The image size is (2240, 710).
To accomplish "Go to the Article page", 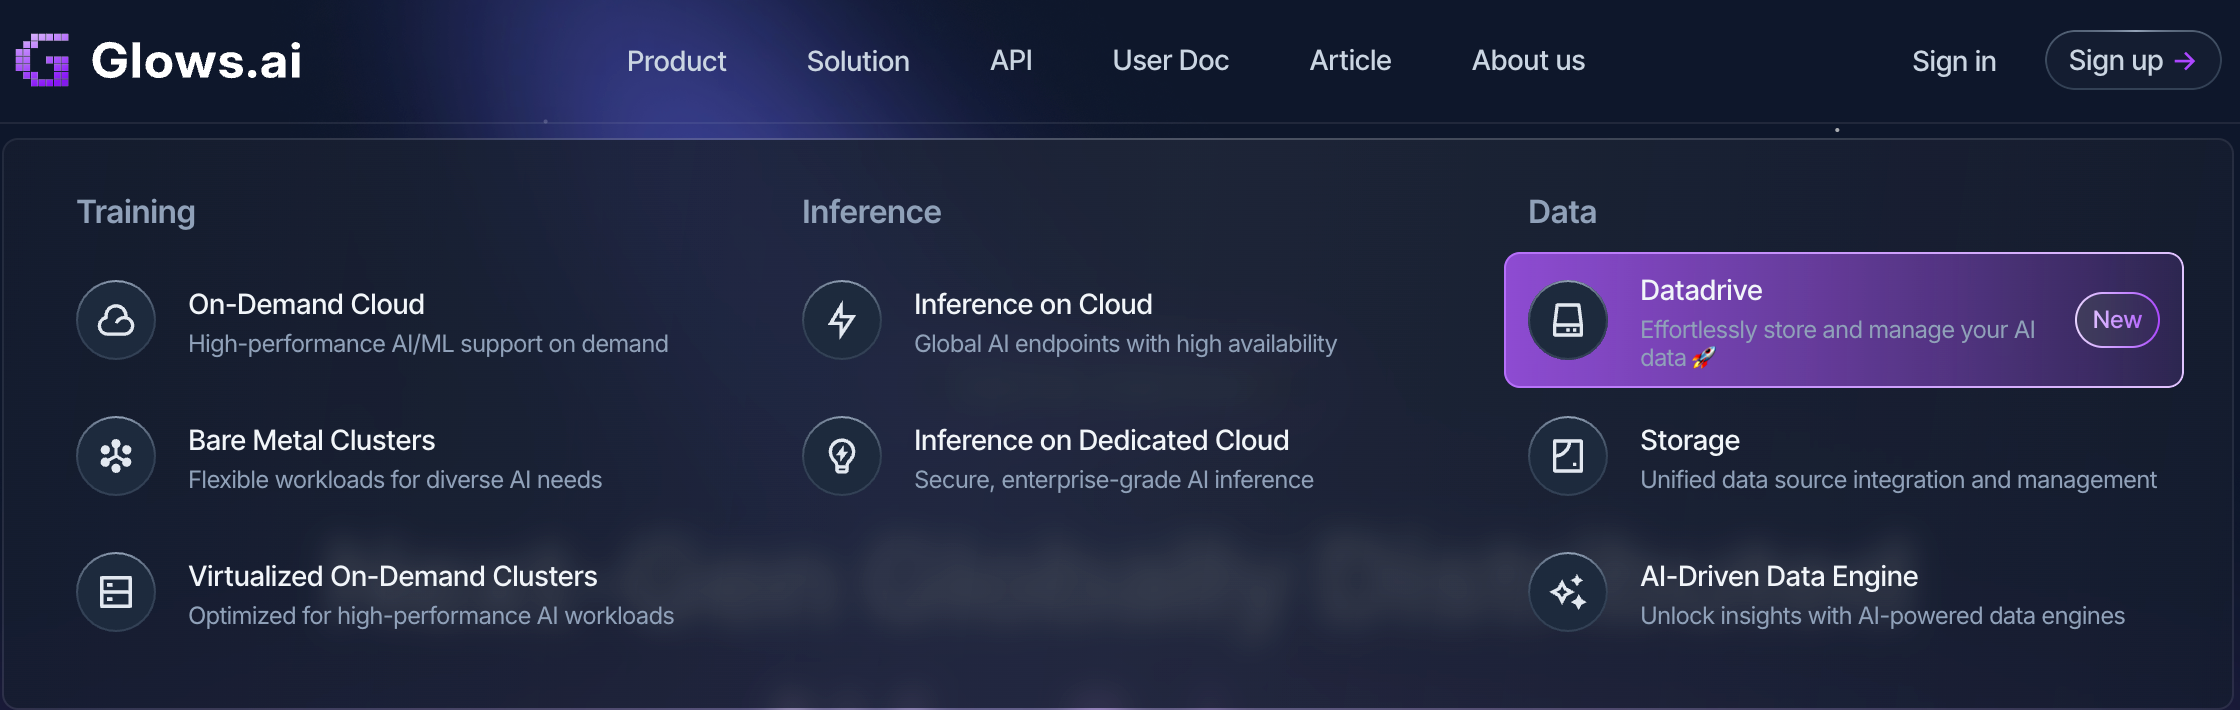I will tap(1350, 61).
